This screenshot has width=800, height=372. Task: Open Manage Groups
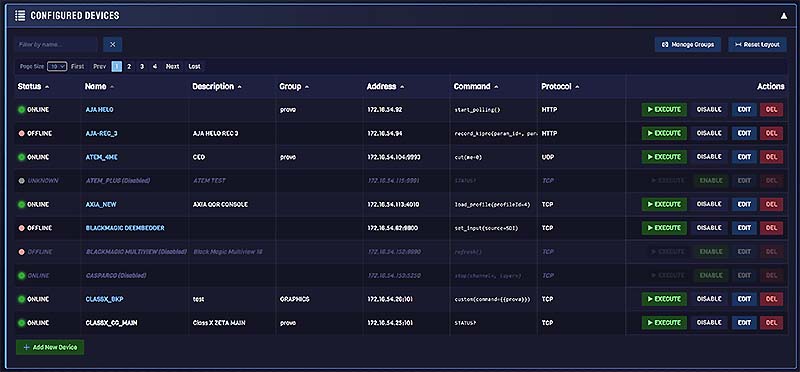[x=688, y=44]
